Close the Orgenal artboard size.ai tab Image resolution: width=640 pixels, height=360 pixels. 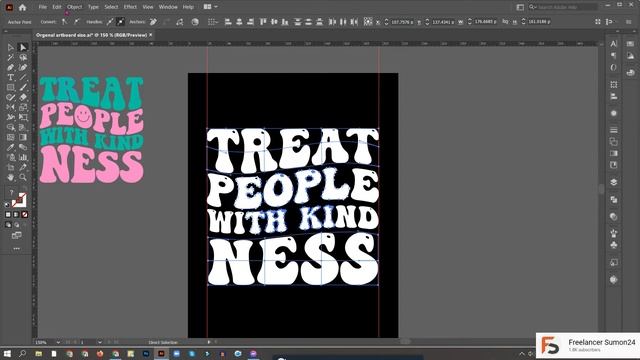click(x=151, y=35)
